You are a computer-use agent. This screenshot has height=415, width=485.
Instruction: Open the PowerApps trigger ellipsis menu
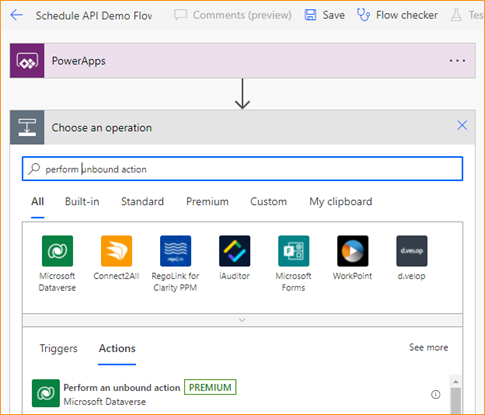click(x=457, y=61)
